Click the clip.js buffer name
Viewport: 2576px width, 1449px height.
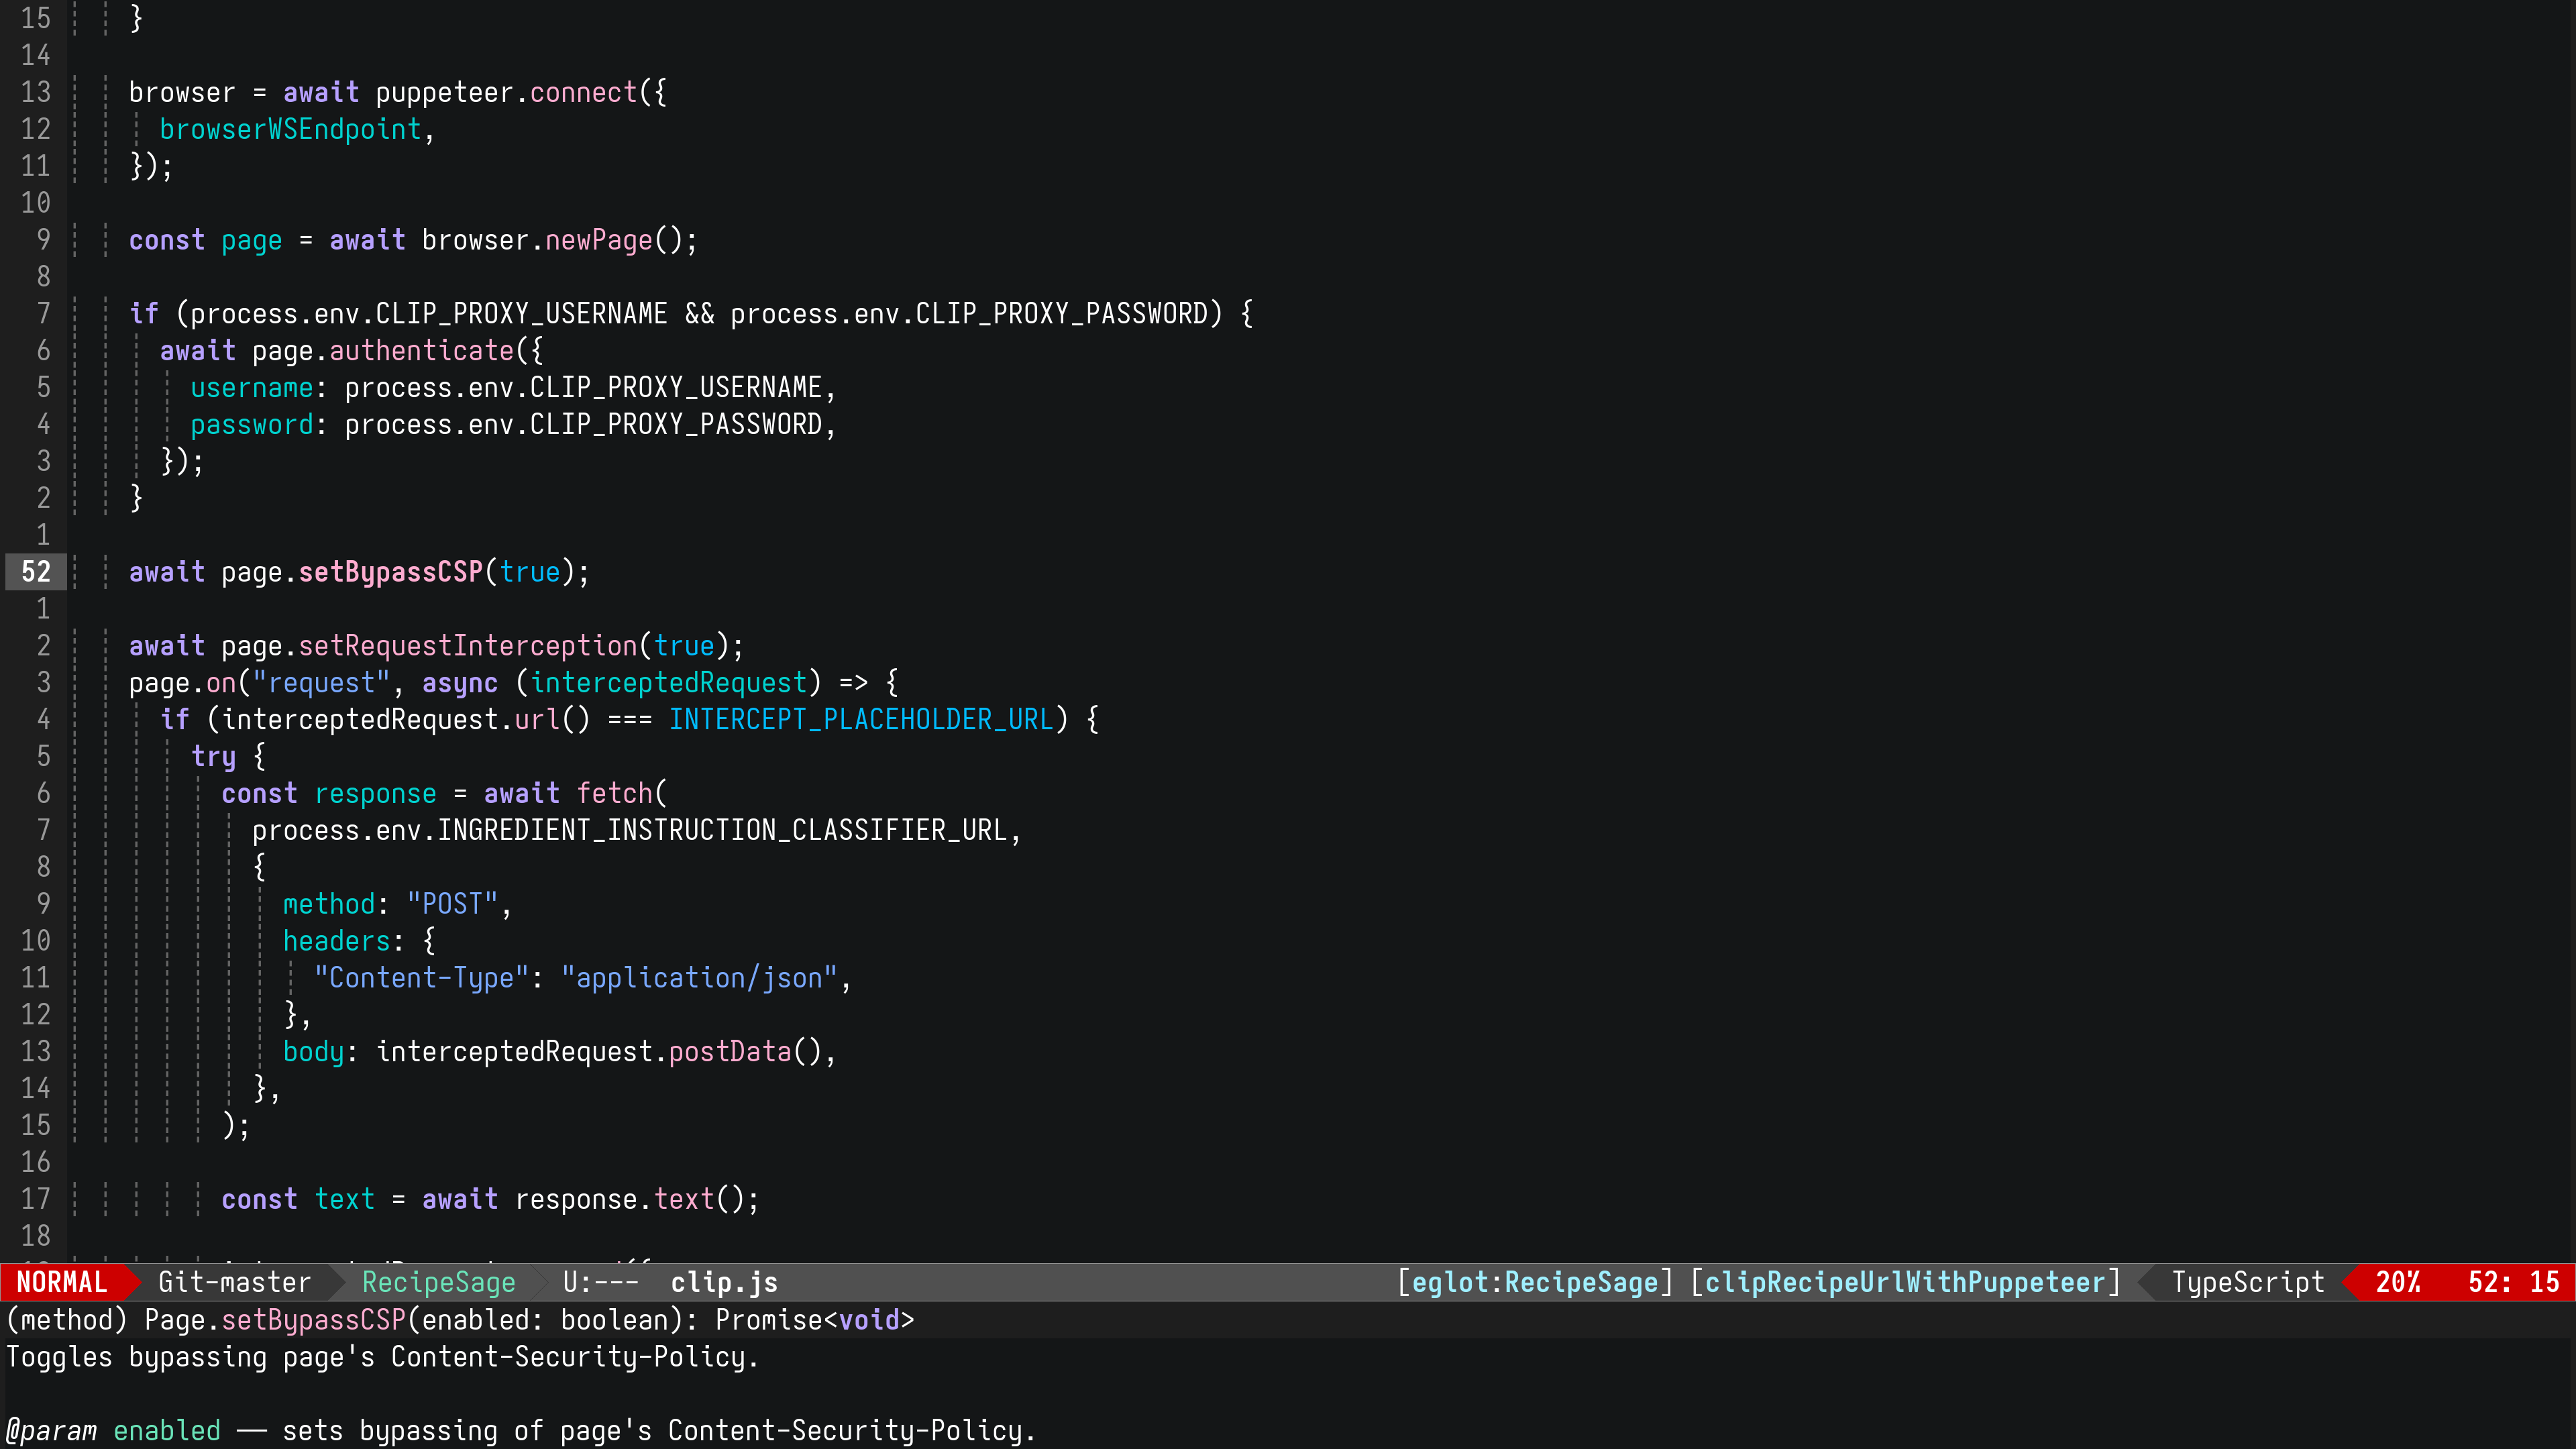pos(723,1282)
